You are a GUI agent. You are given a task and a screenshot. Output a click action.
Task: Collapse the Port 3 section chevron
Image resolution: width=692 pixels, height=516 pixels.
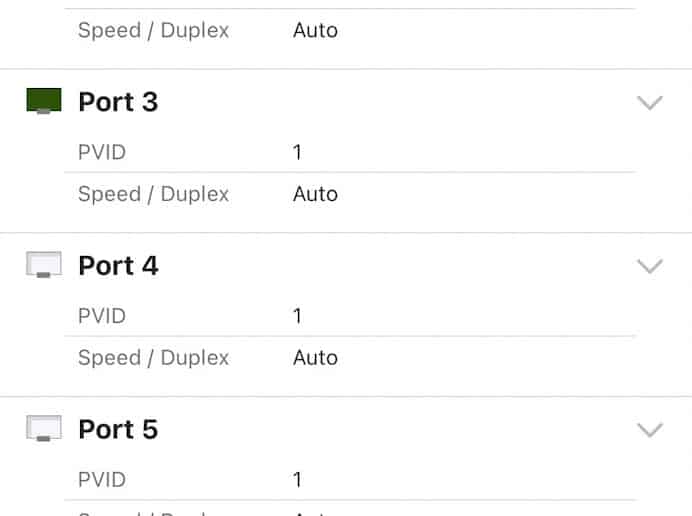coord(650,102)
